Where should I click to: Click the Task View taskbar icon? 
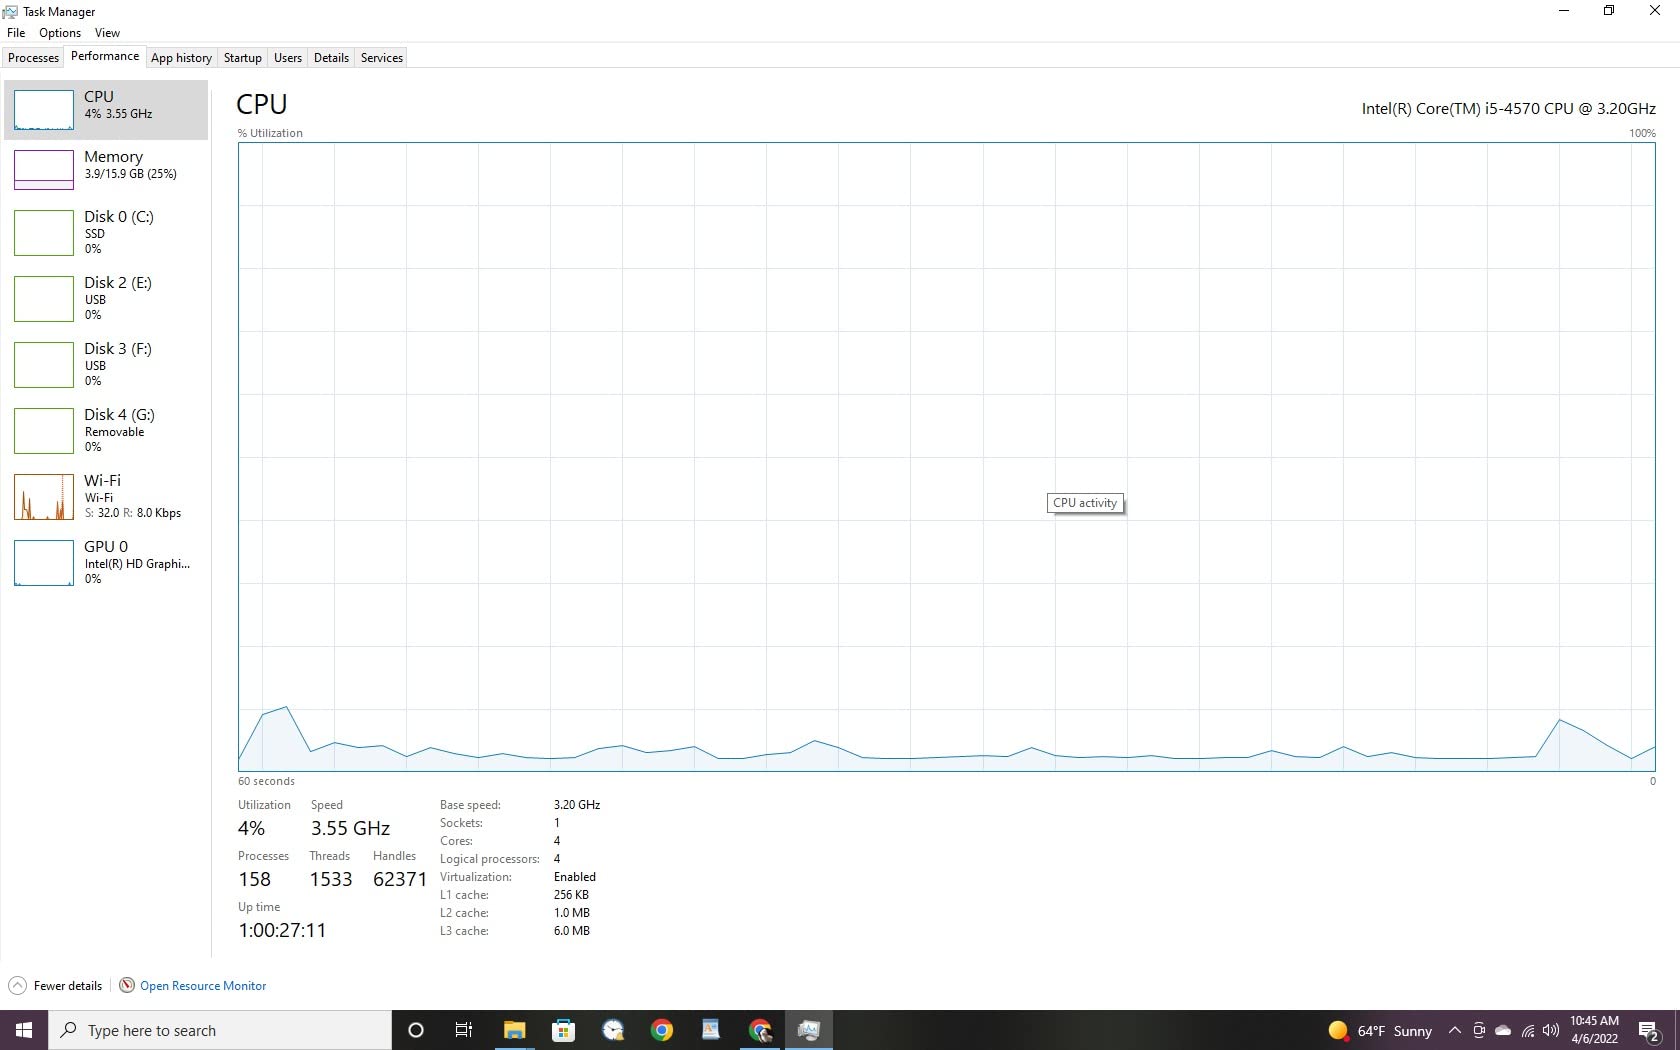coord(464,1030)
